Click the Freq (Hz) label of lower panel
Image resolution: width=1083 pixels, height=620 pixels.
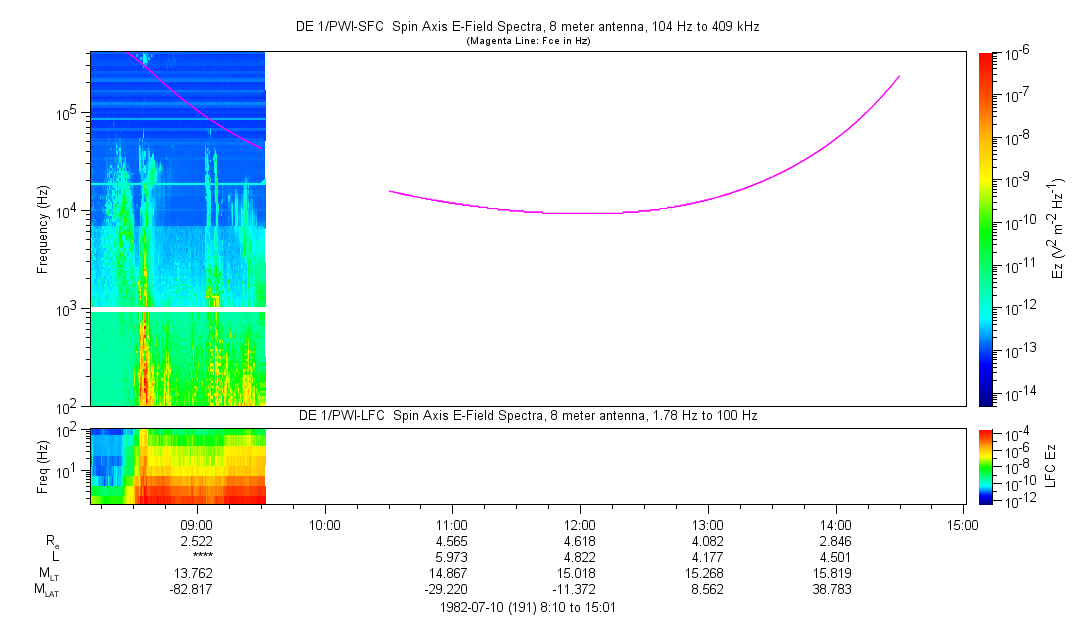coord(43,465)
